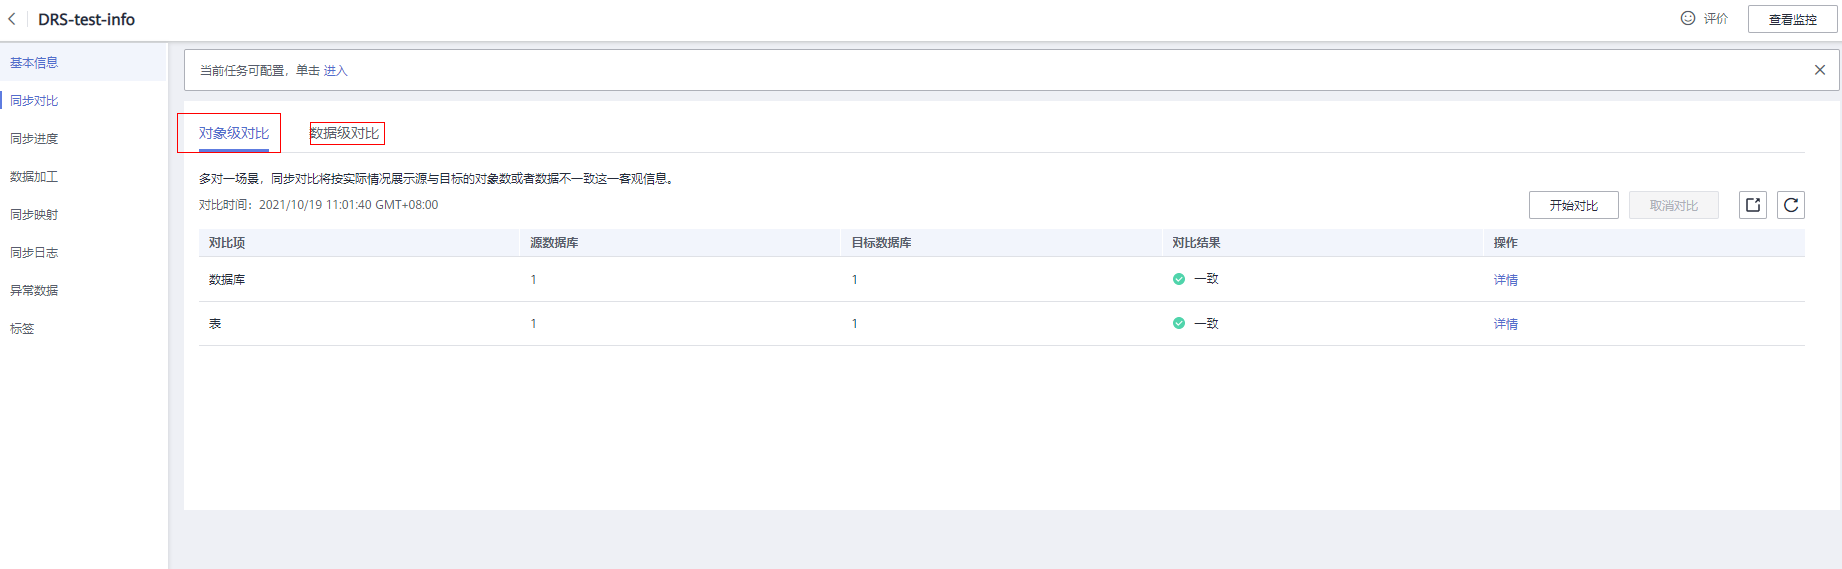Click source database count in 表 row
The width and height of the screenshot is (1842, 569).
coord(533,324)
